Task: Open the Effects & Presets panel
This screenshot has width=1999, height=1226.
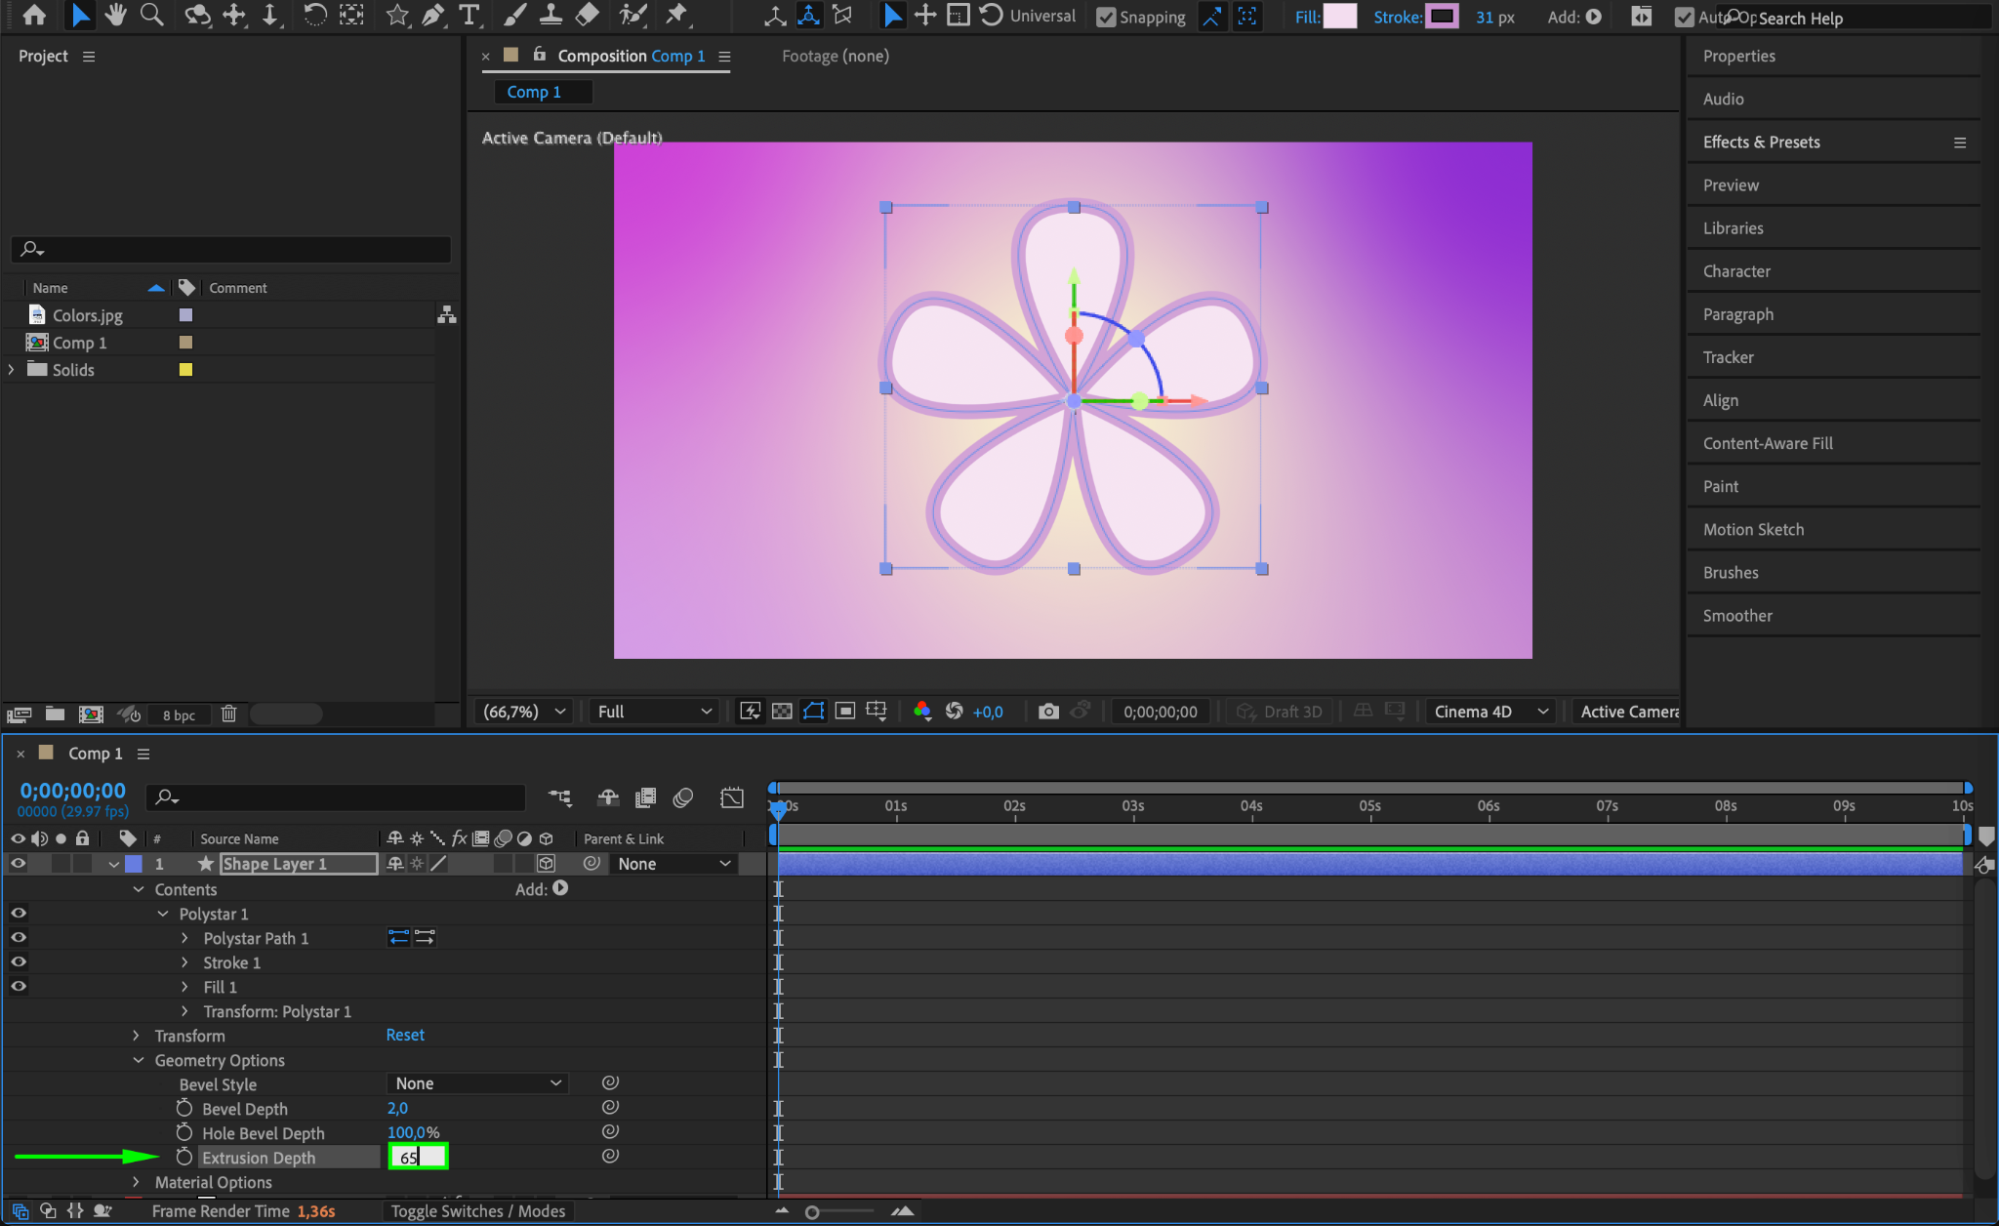Action: coord(1761,142)
